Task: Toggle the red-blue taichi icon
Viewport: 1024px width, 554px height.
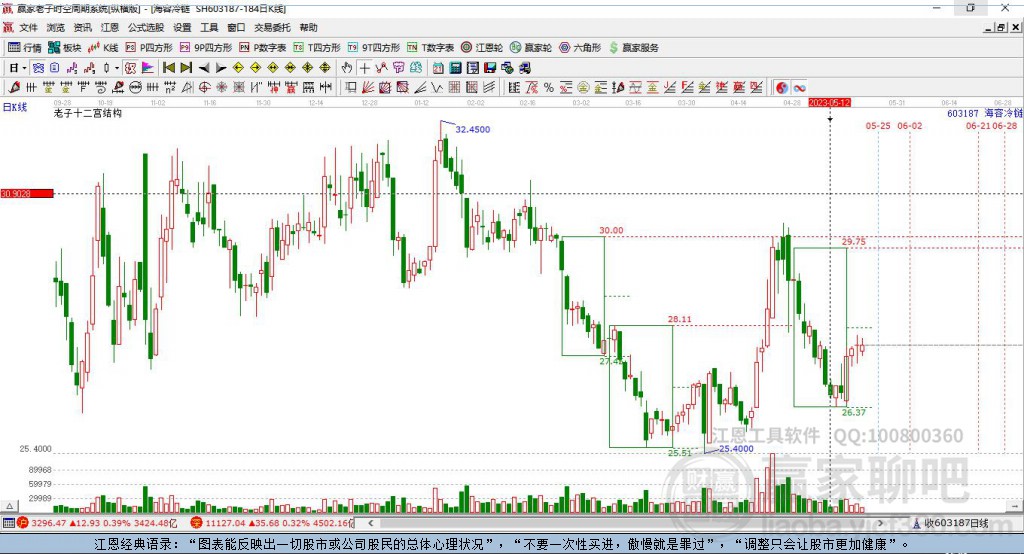Action: point(782,88)
